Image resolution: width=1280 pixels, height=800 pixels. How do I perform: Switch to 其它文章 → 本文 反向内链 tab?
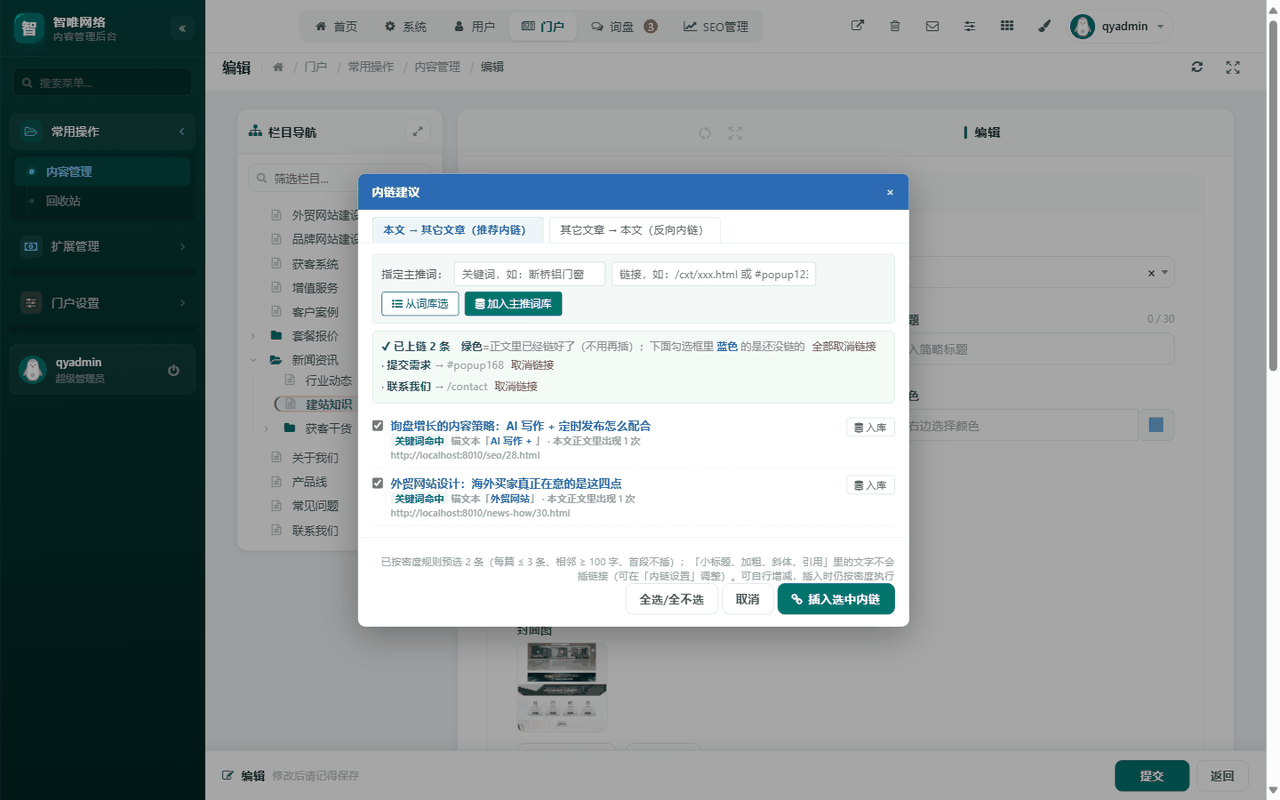[x=634, y=230]
